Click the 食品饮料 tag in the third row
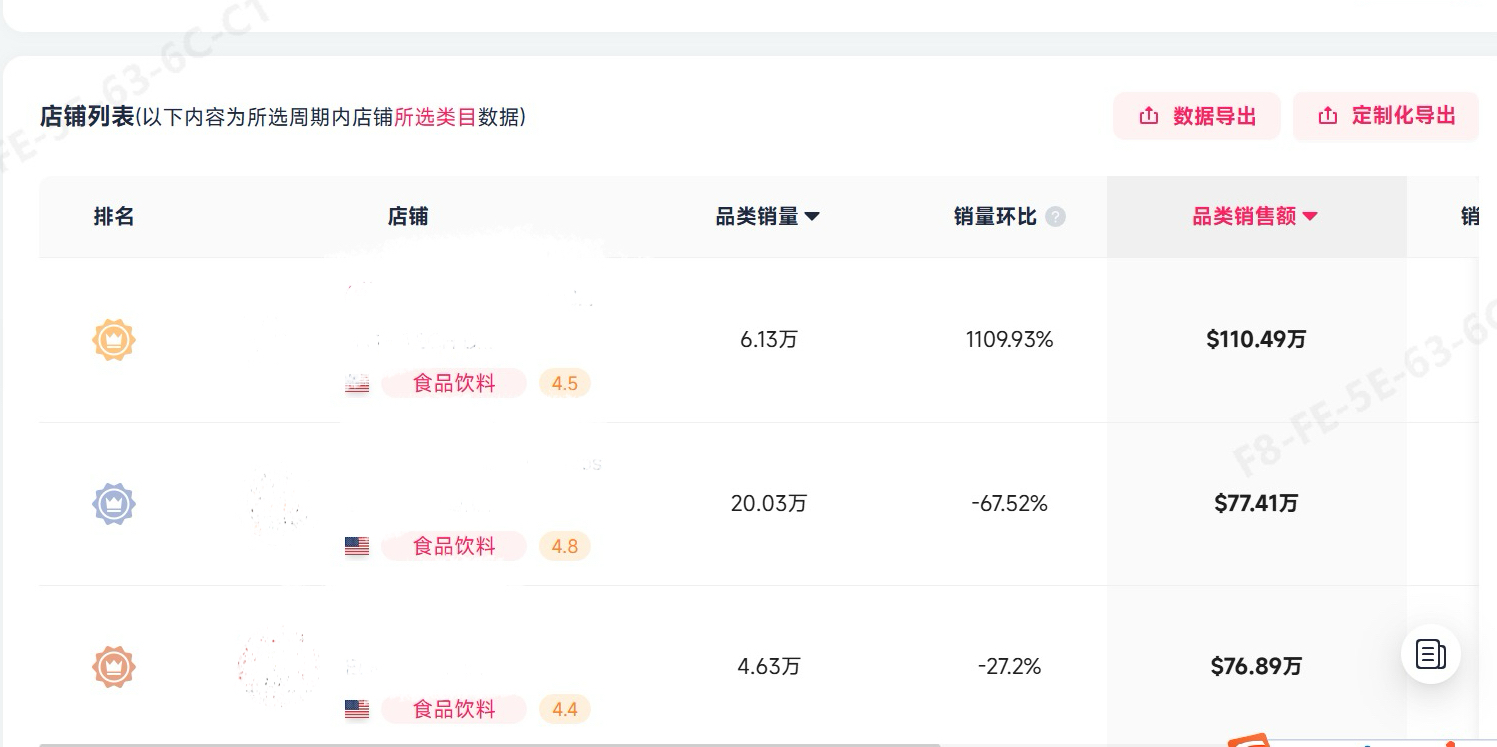 click(454, 709)
